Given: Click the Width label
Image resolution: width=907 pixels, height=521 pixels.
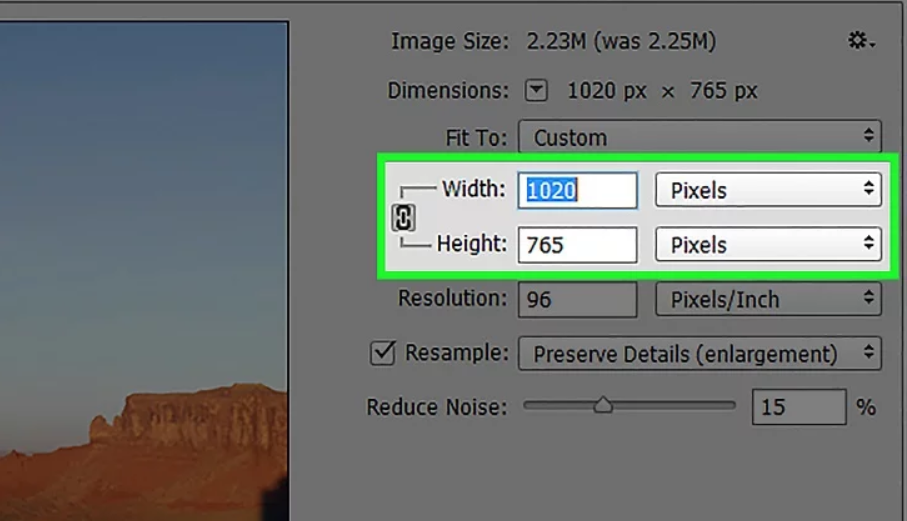Looking at the screenshot, I should coord(474,188).
